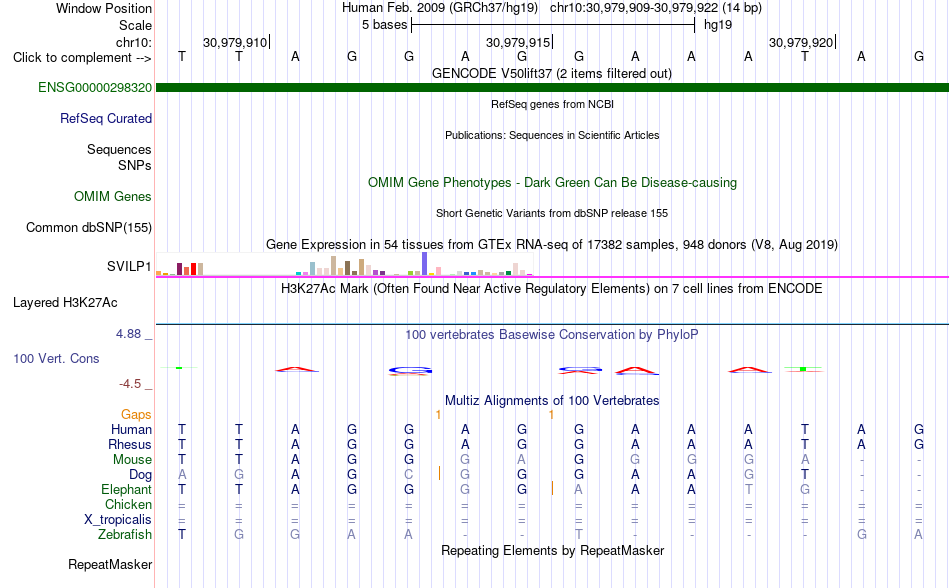
Task: Click the orange insertion bar in Dog row
Action: point(439,474)
